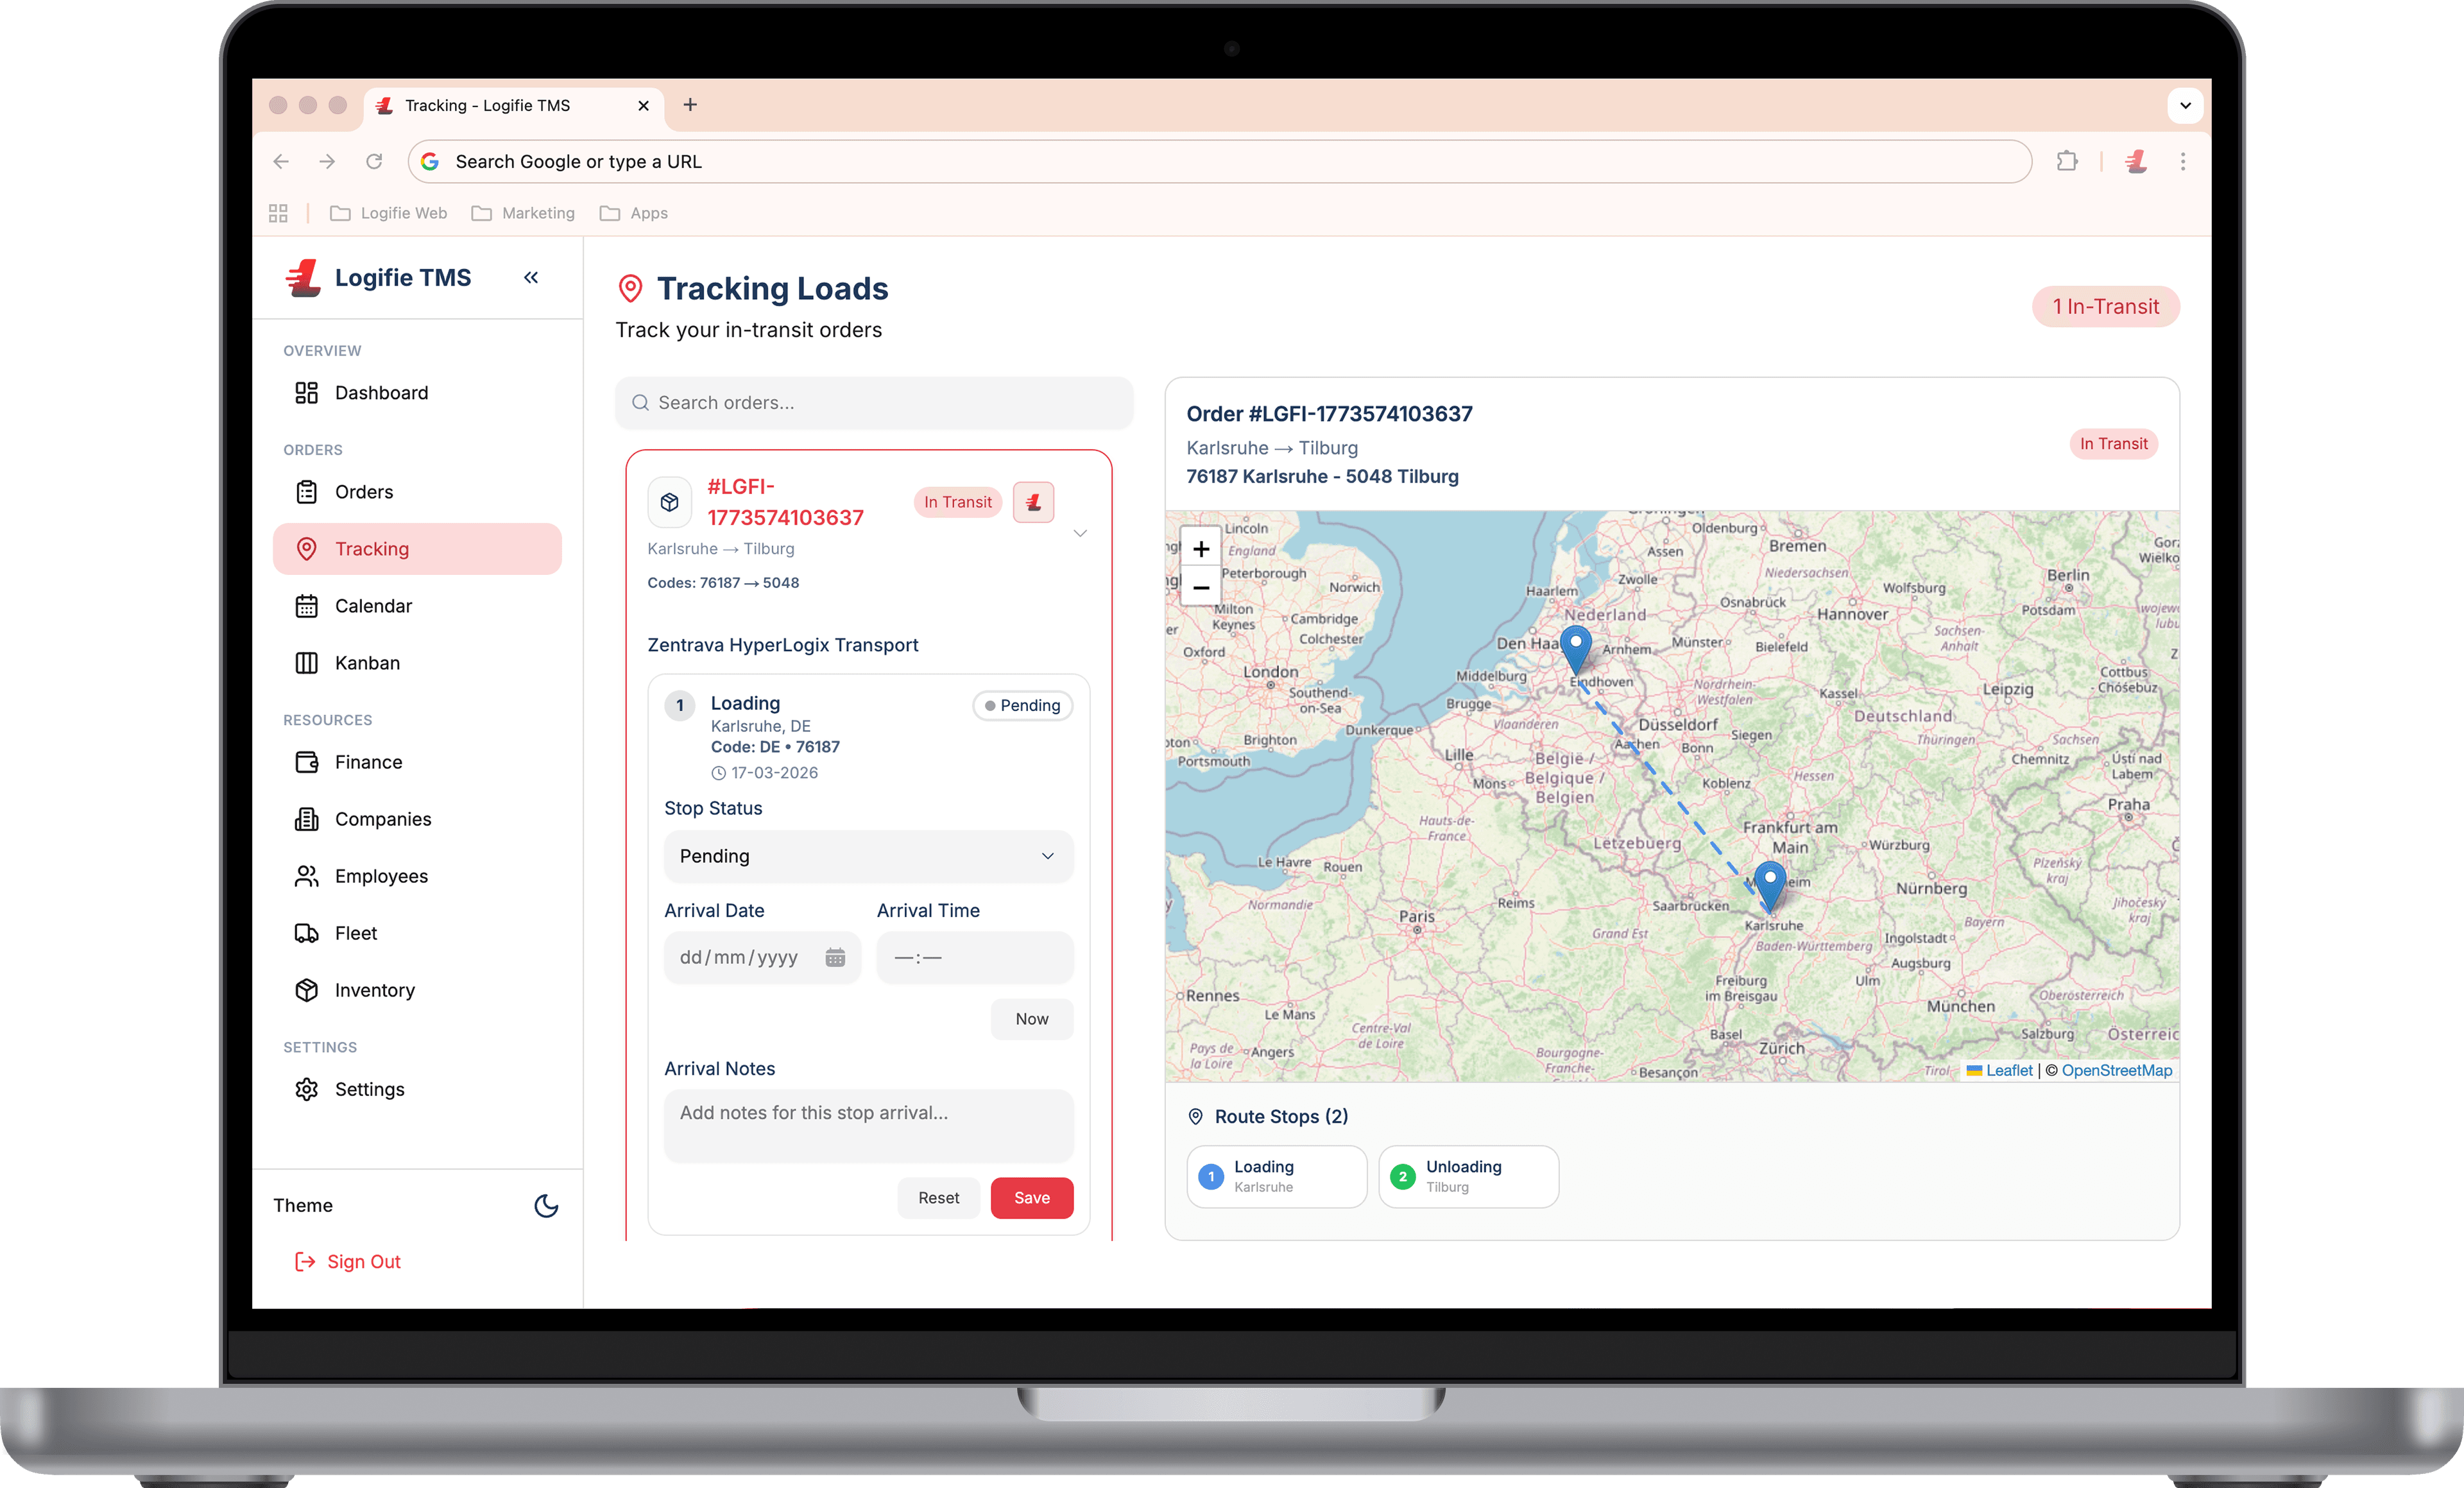Click the Pending status pill on Loading stop
The height and width of the screenshot is (1488, 2464).
click(x=1022, y=706)
